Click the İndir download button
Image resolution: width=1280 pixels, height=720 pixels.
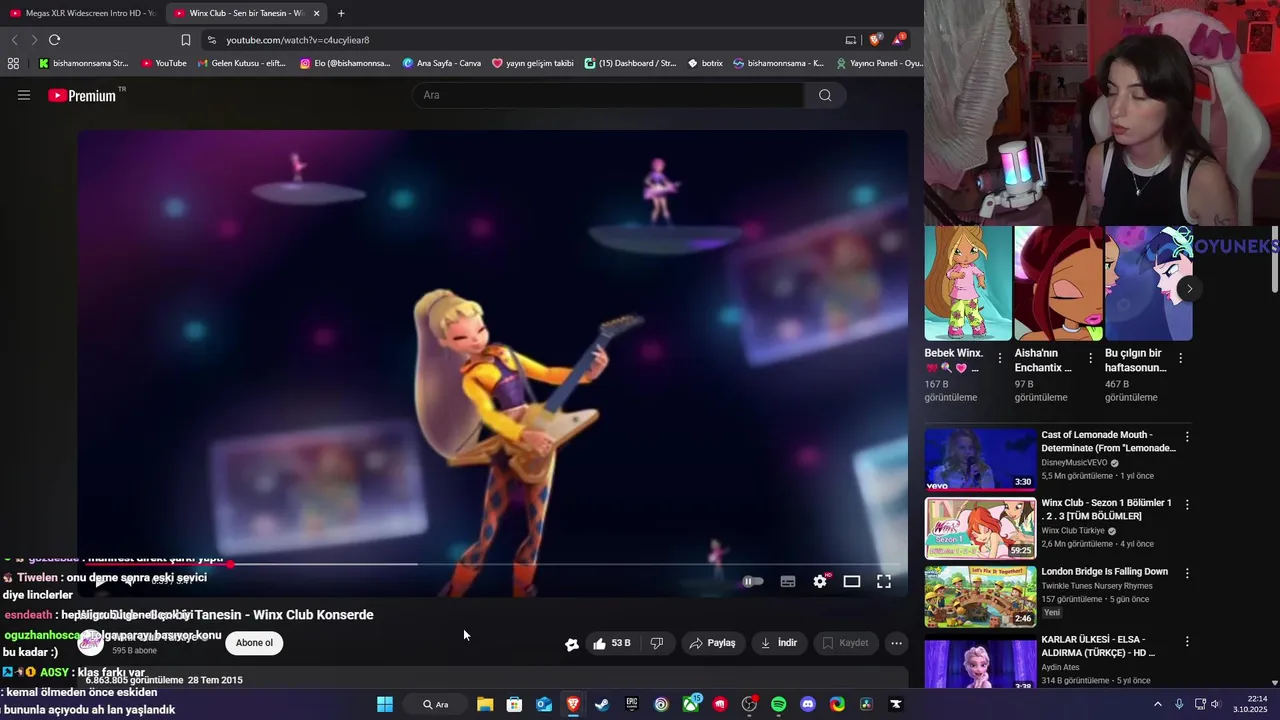779,643
